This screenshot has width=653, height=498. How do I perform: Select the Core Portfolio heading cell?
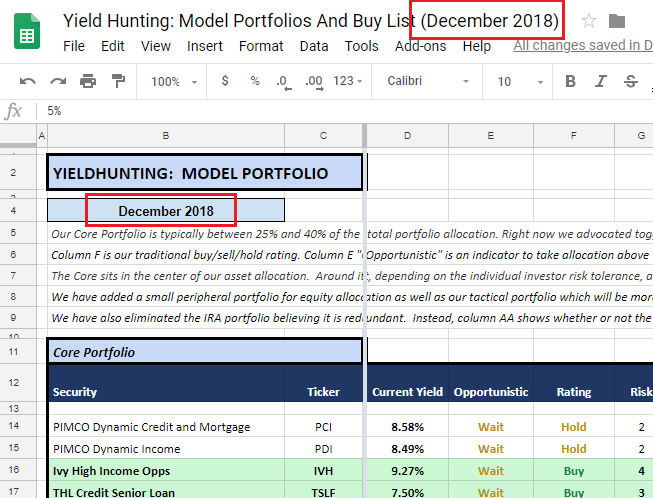[x=205, y=352]
